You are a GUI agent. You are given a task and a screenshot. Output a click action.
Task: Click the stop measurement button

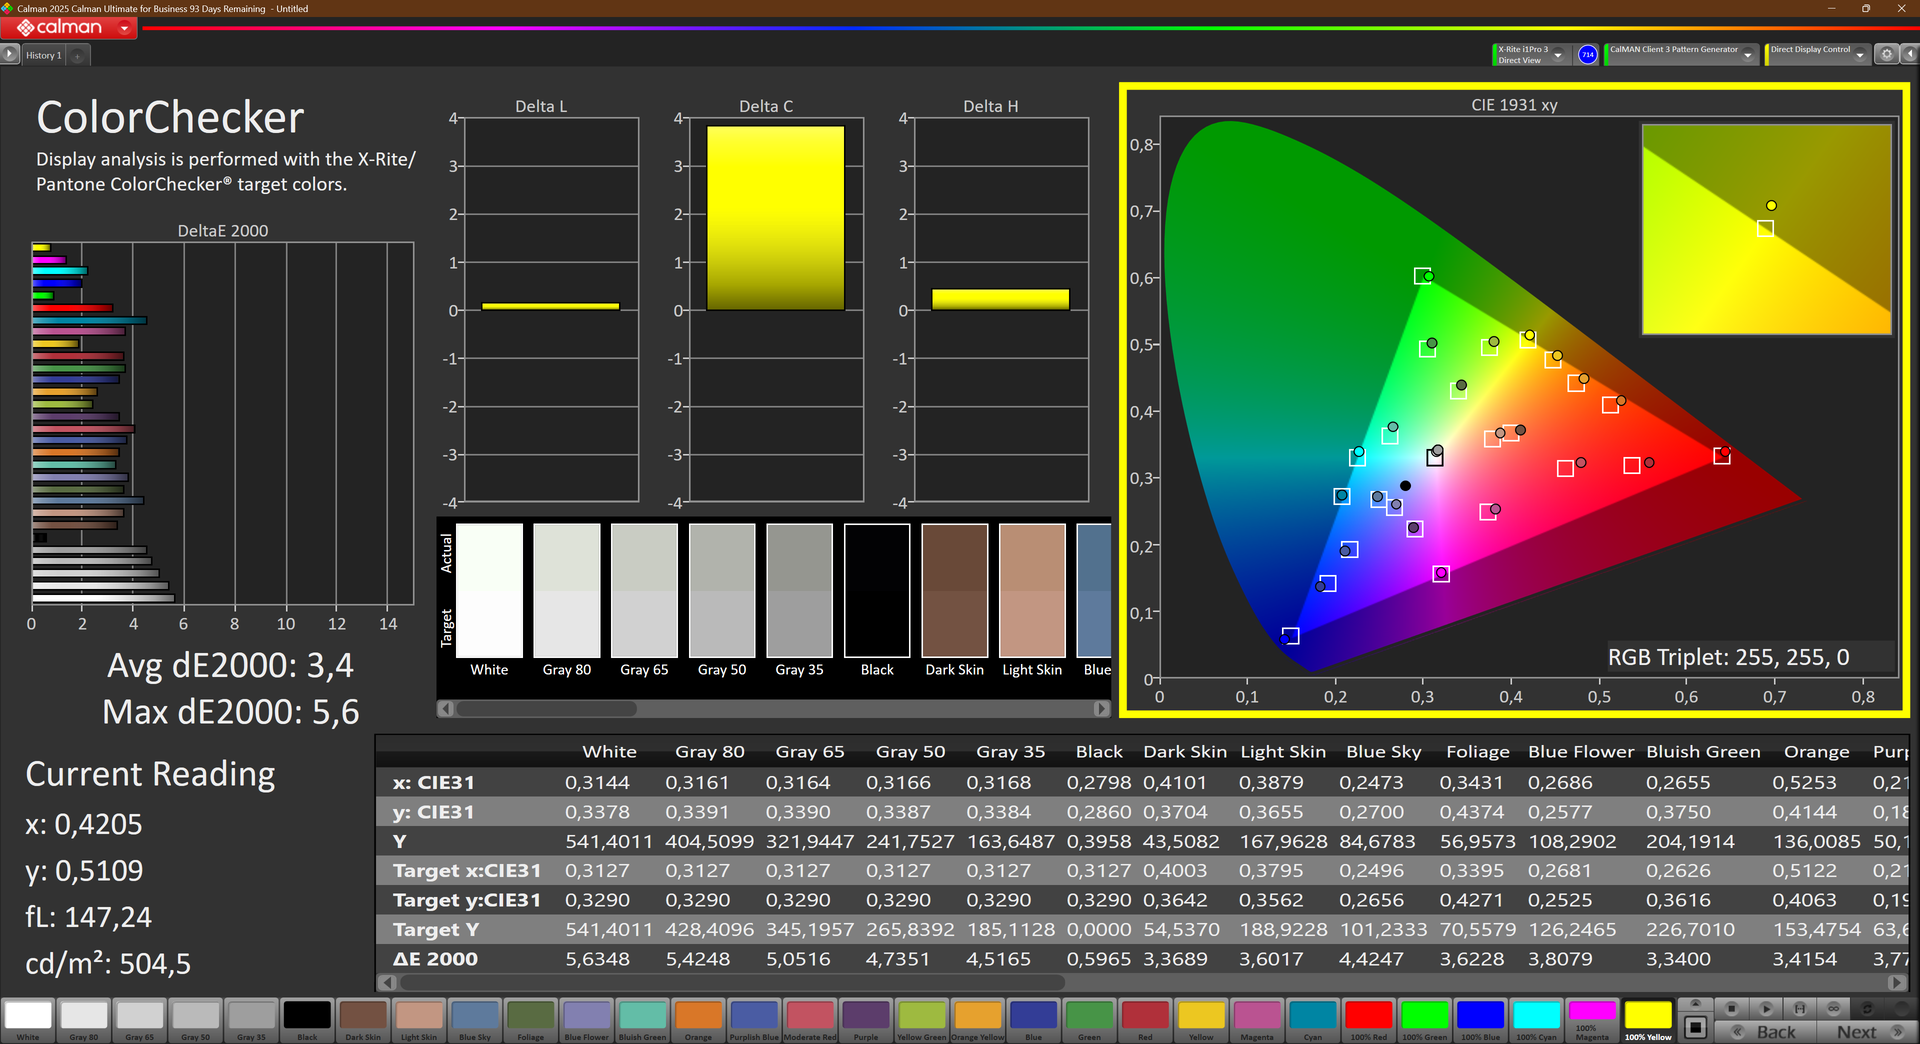click(x=1732, y=1008)
